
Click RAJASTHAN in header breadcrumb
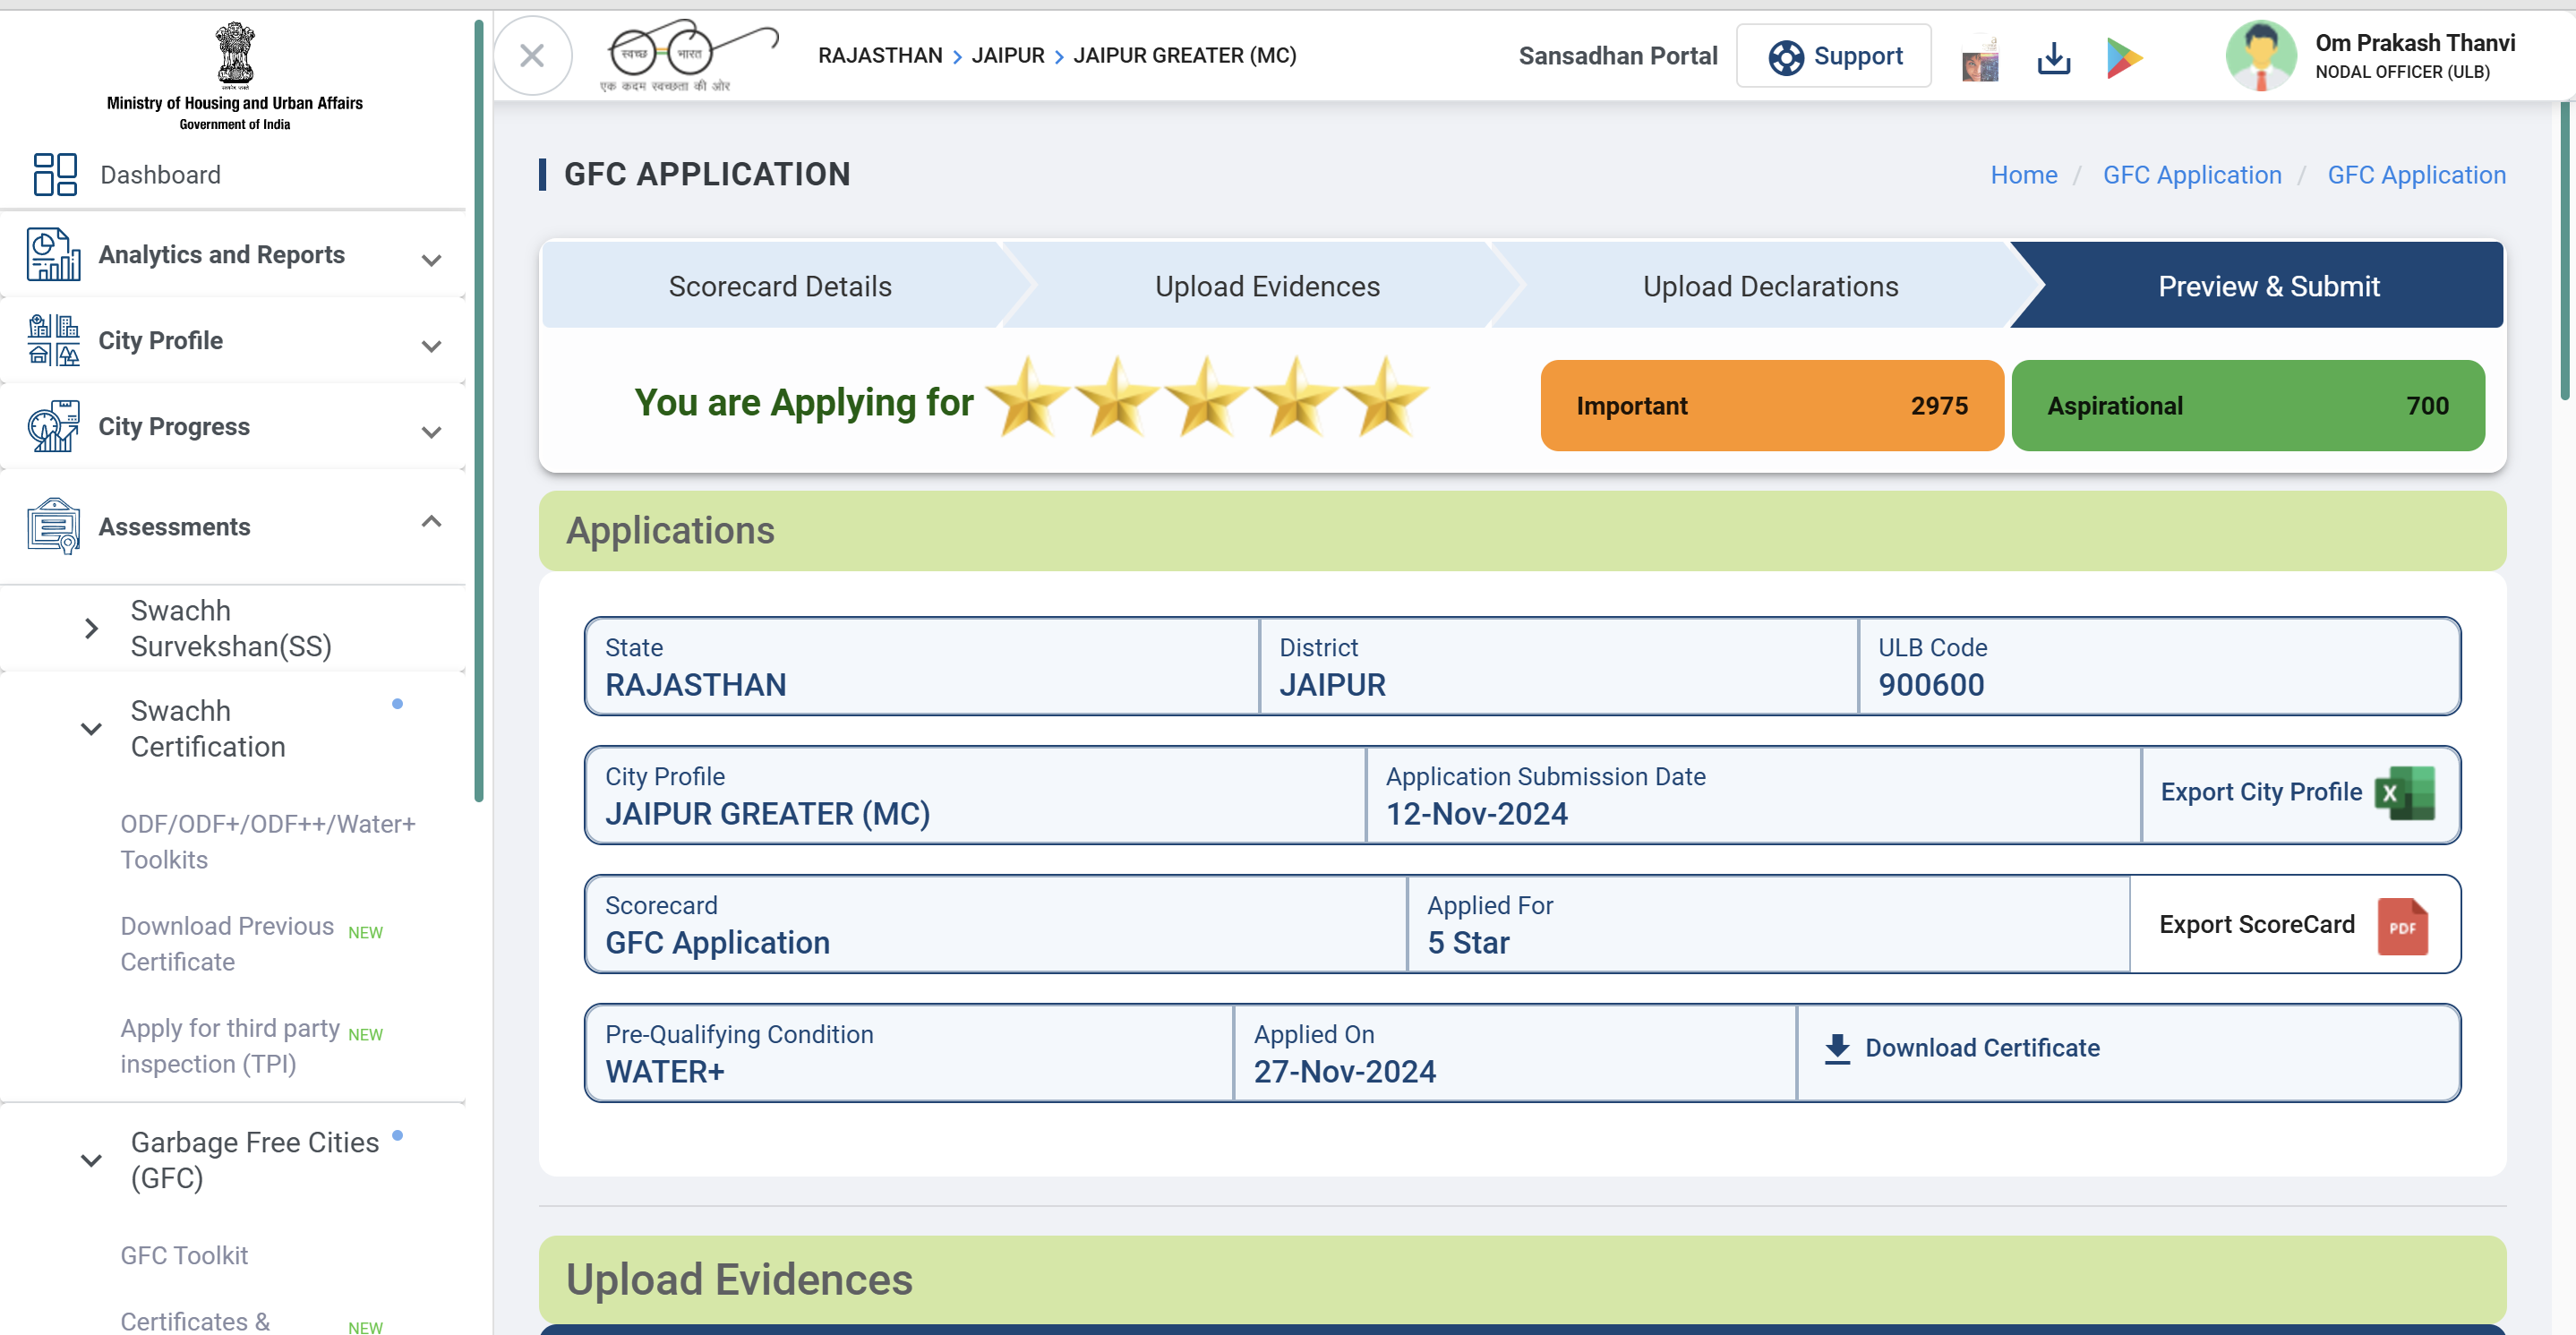[880, 55]
